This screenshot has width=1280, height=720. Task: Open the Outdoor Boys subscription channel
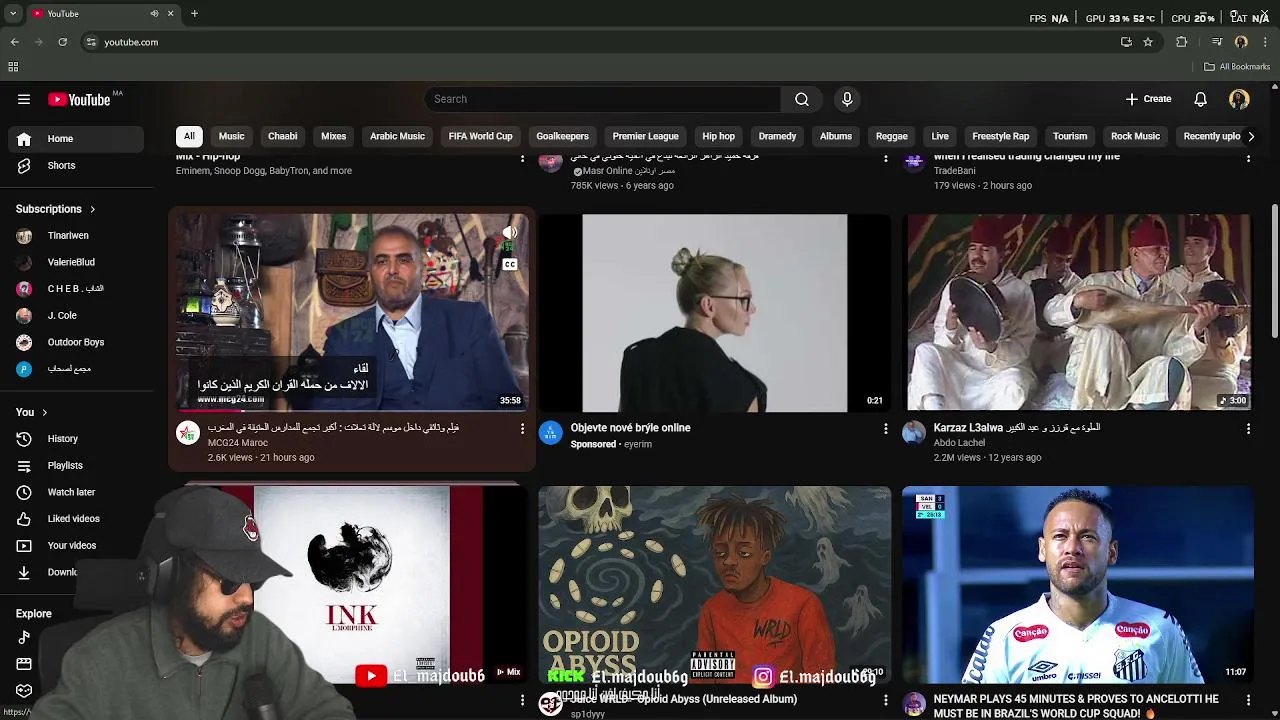(77, 342)
